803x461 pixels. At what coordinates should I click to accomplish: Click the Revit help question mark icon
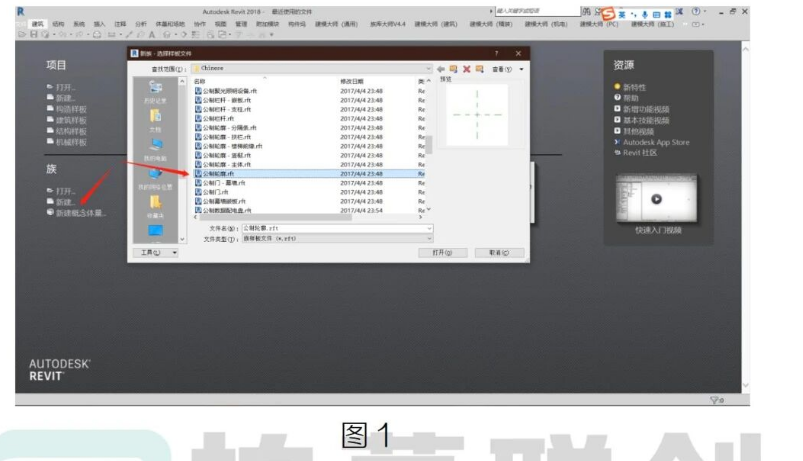696,11
